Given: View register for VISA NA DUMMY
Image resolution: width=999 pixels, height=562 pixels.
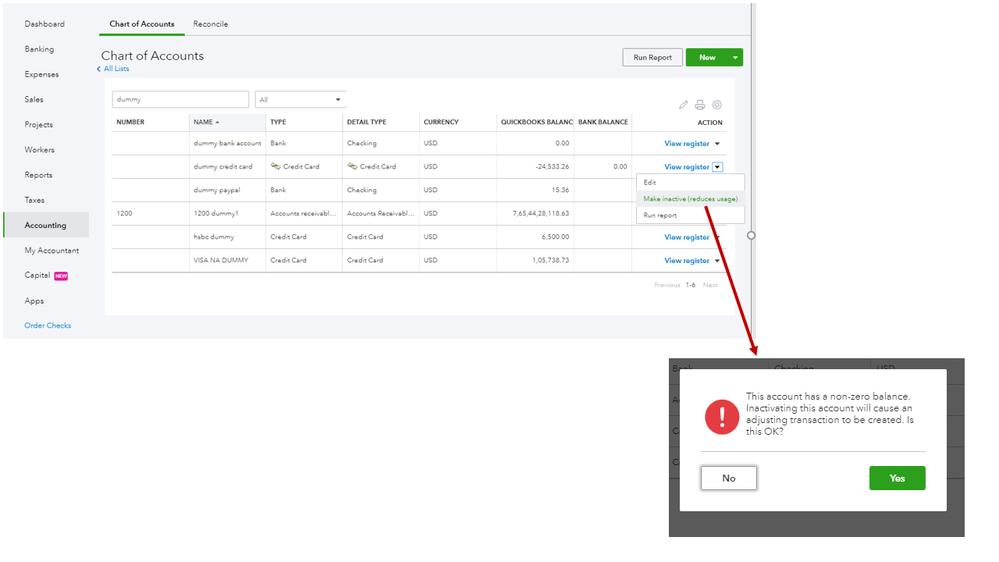Looking at the screenshot, I should click(x=686, y=261).
